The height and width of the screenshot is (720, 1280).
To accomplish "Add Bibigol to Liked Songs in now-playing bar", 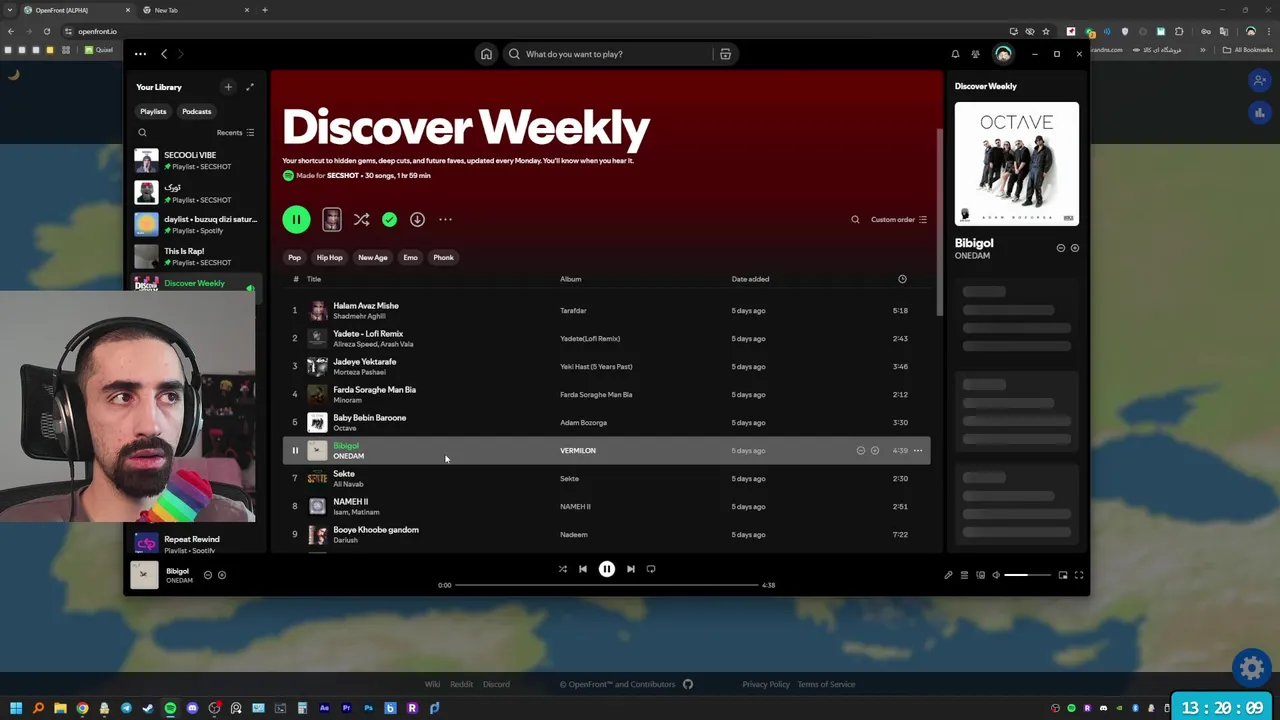I will click(222, 575).
